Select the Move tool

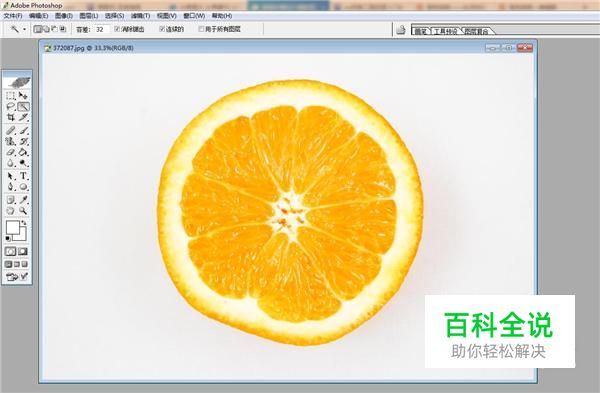(x=23, y=95)
